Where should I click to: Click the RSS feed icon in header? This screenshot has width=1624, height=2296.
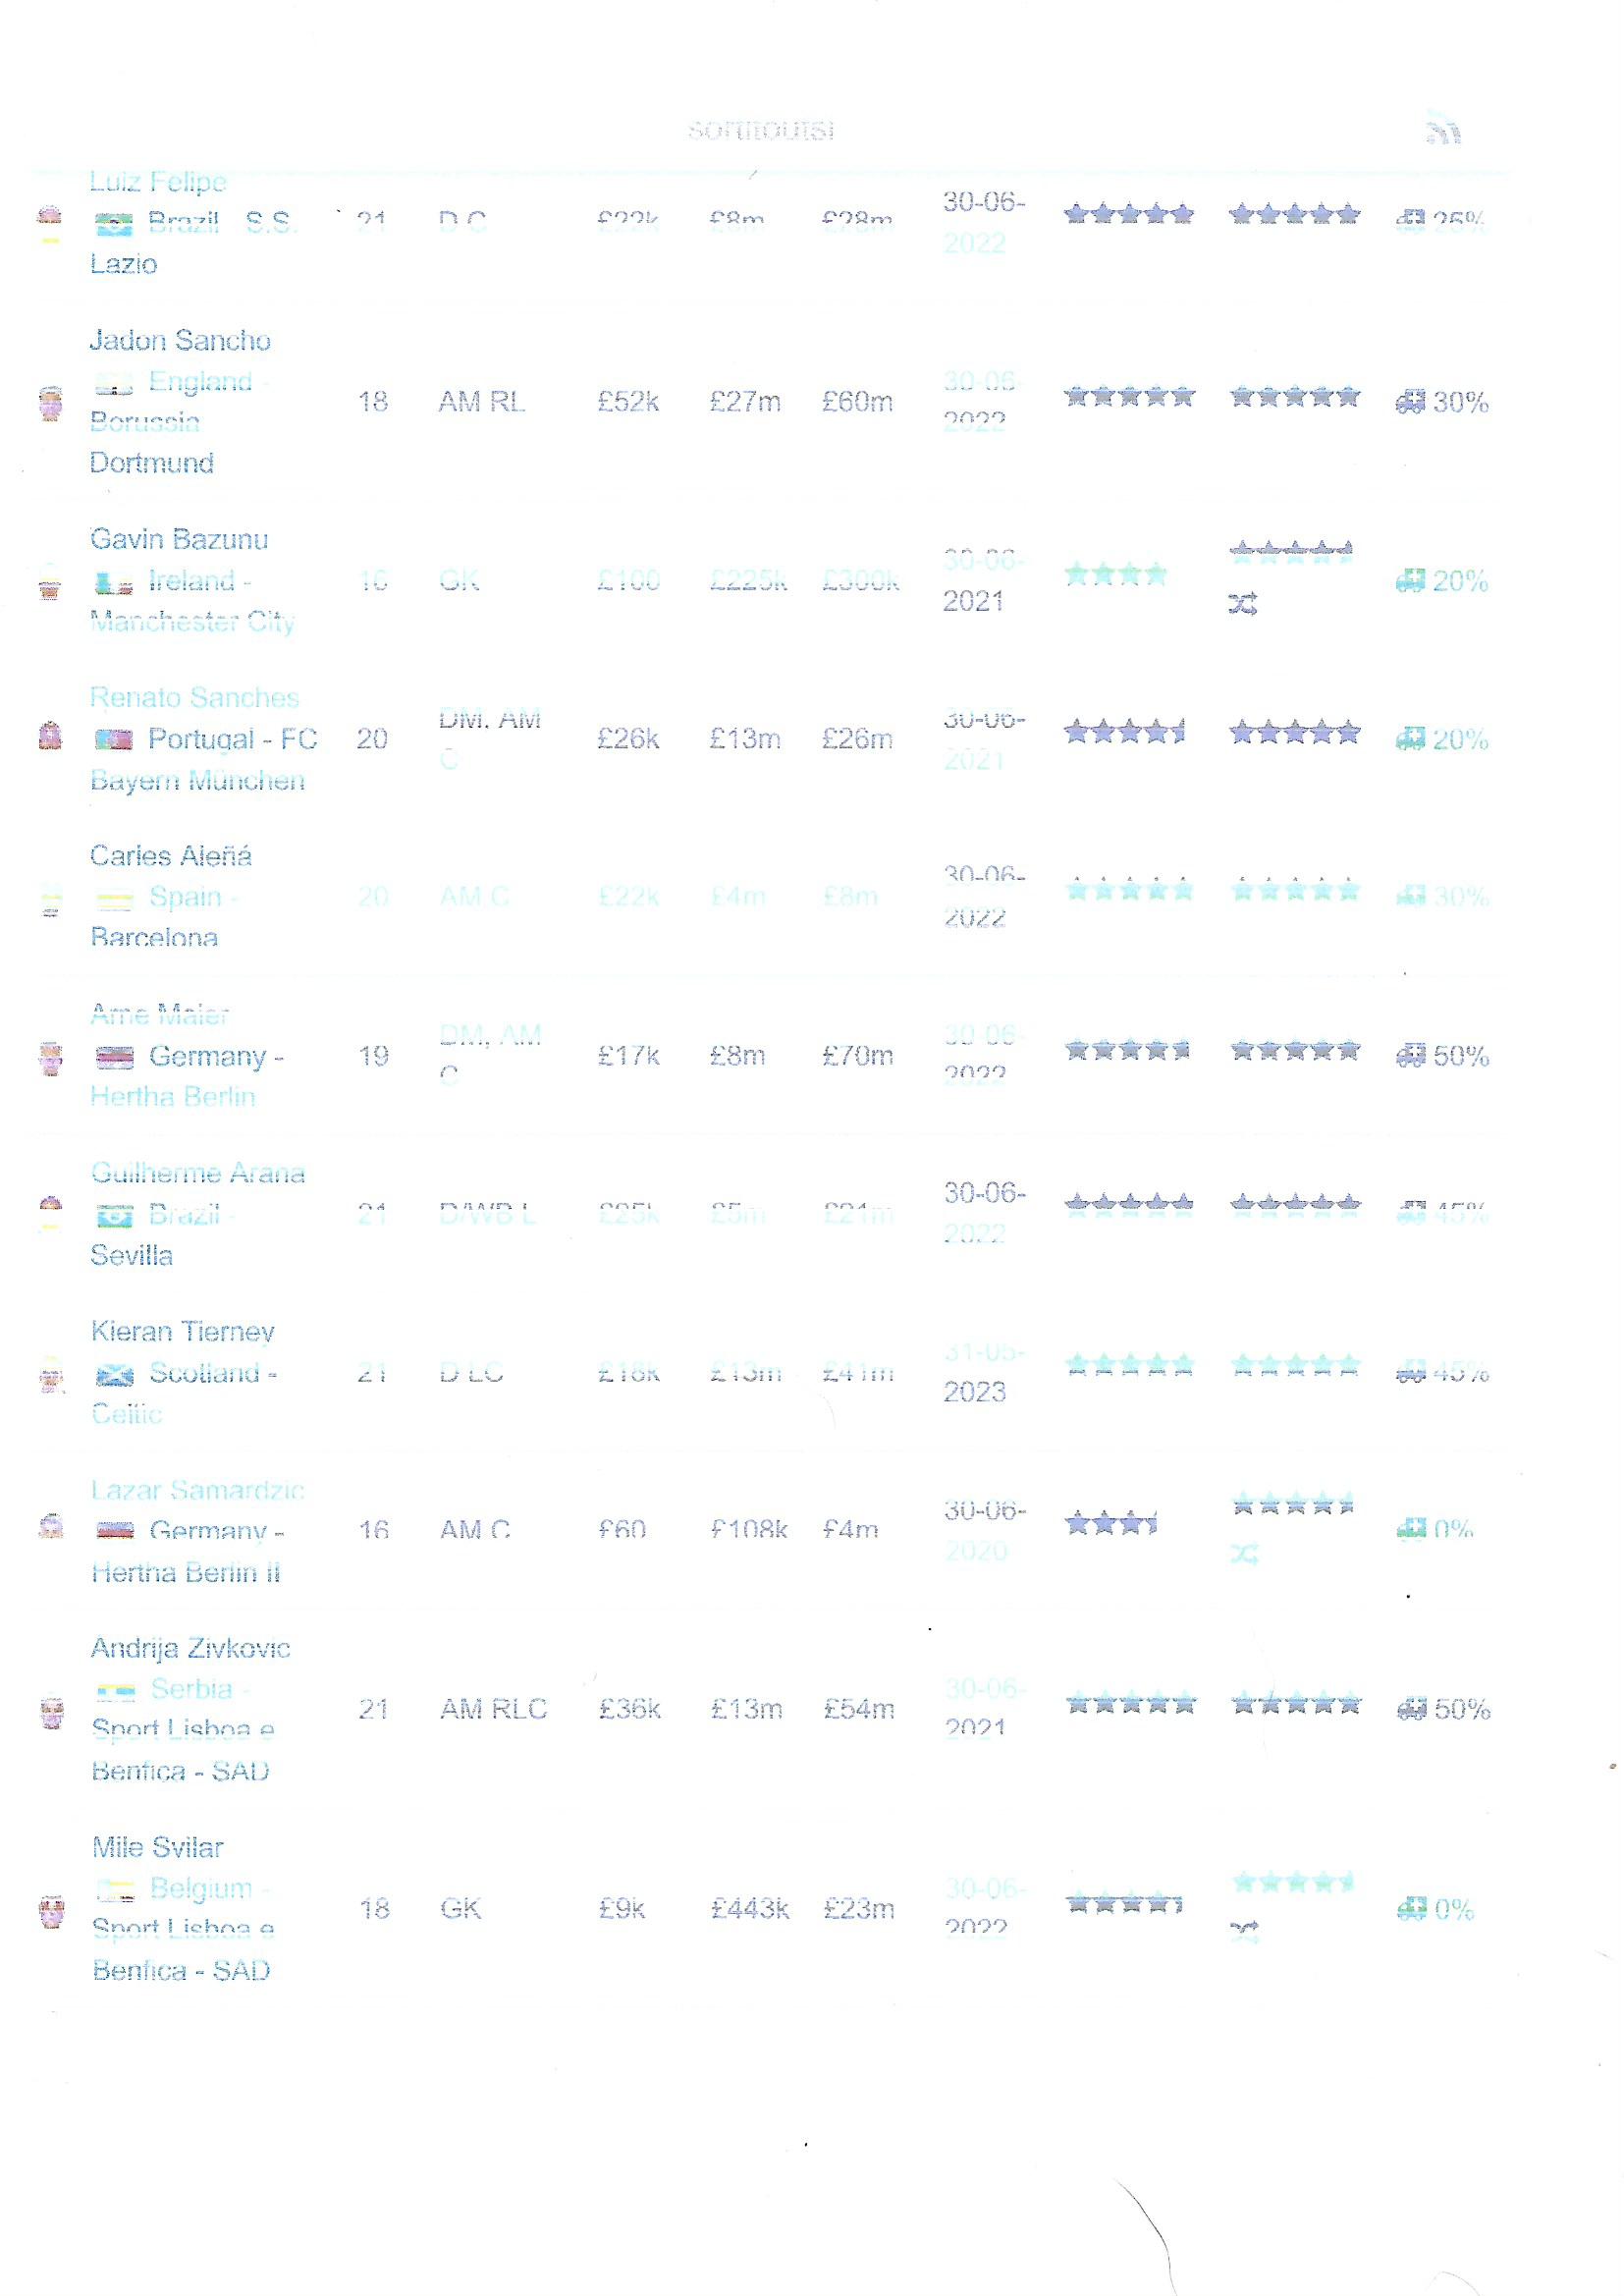click(x=1443, y=130)
